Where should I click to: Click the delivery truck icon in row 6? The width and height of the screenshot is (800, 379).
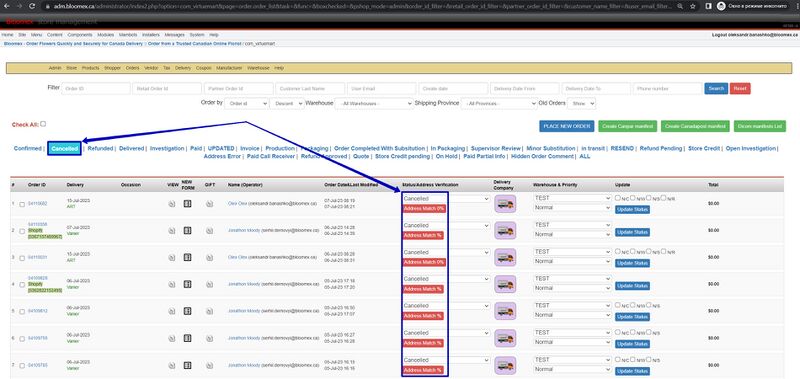point(505,338)
